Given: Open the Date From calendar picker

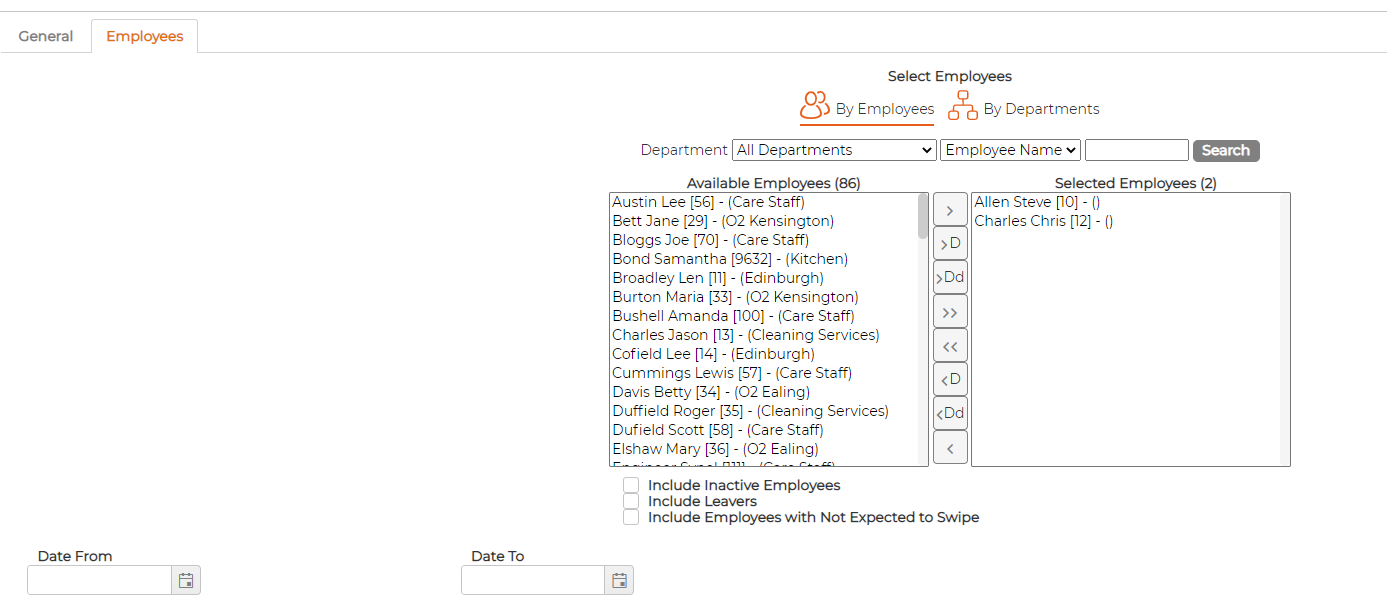Looking at the screenshot, I should pyautogui.click(x=186, y=580).
